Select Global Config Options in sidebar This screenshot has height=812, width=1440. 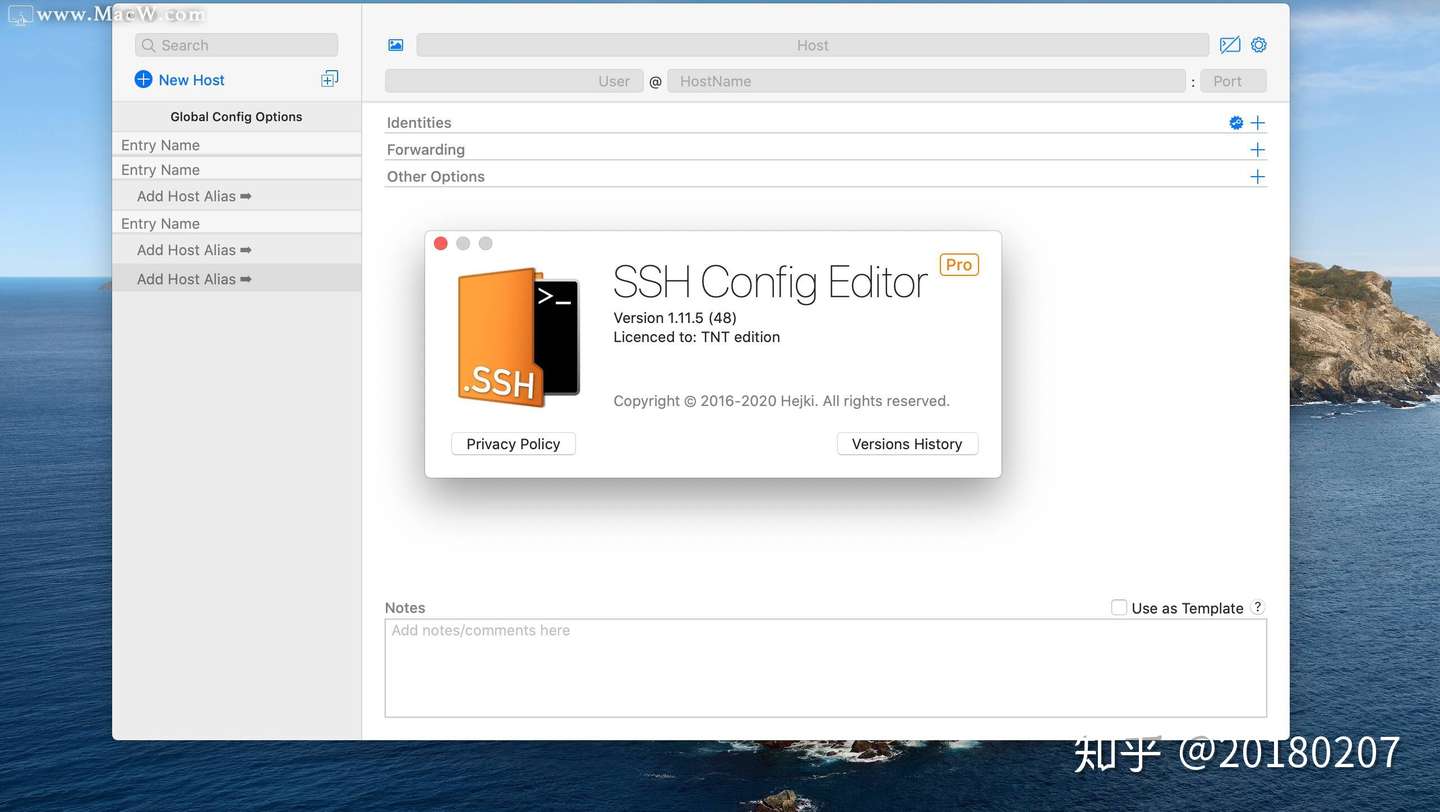[236, 117]
